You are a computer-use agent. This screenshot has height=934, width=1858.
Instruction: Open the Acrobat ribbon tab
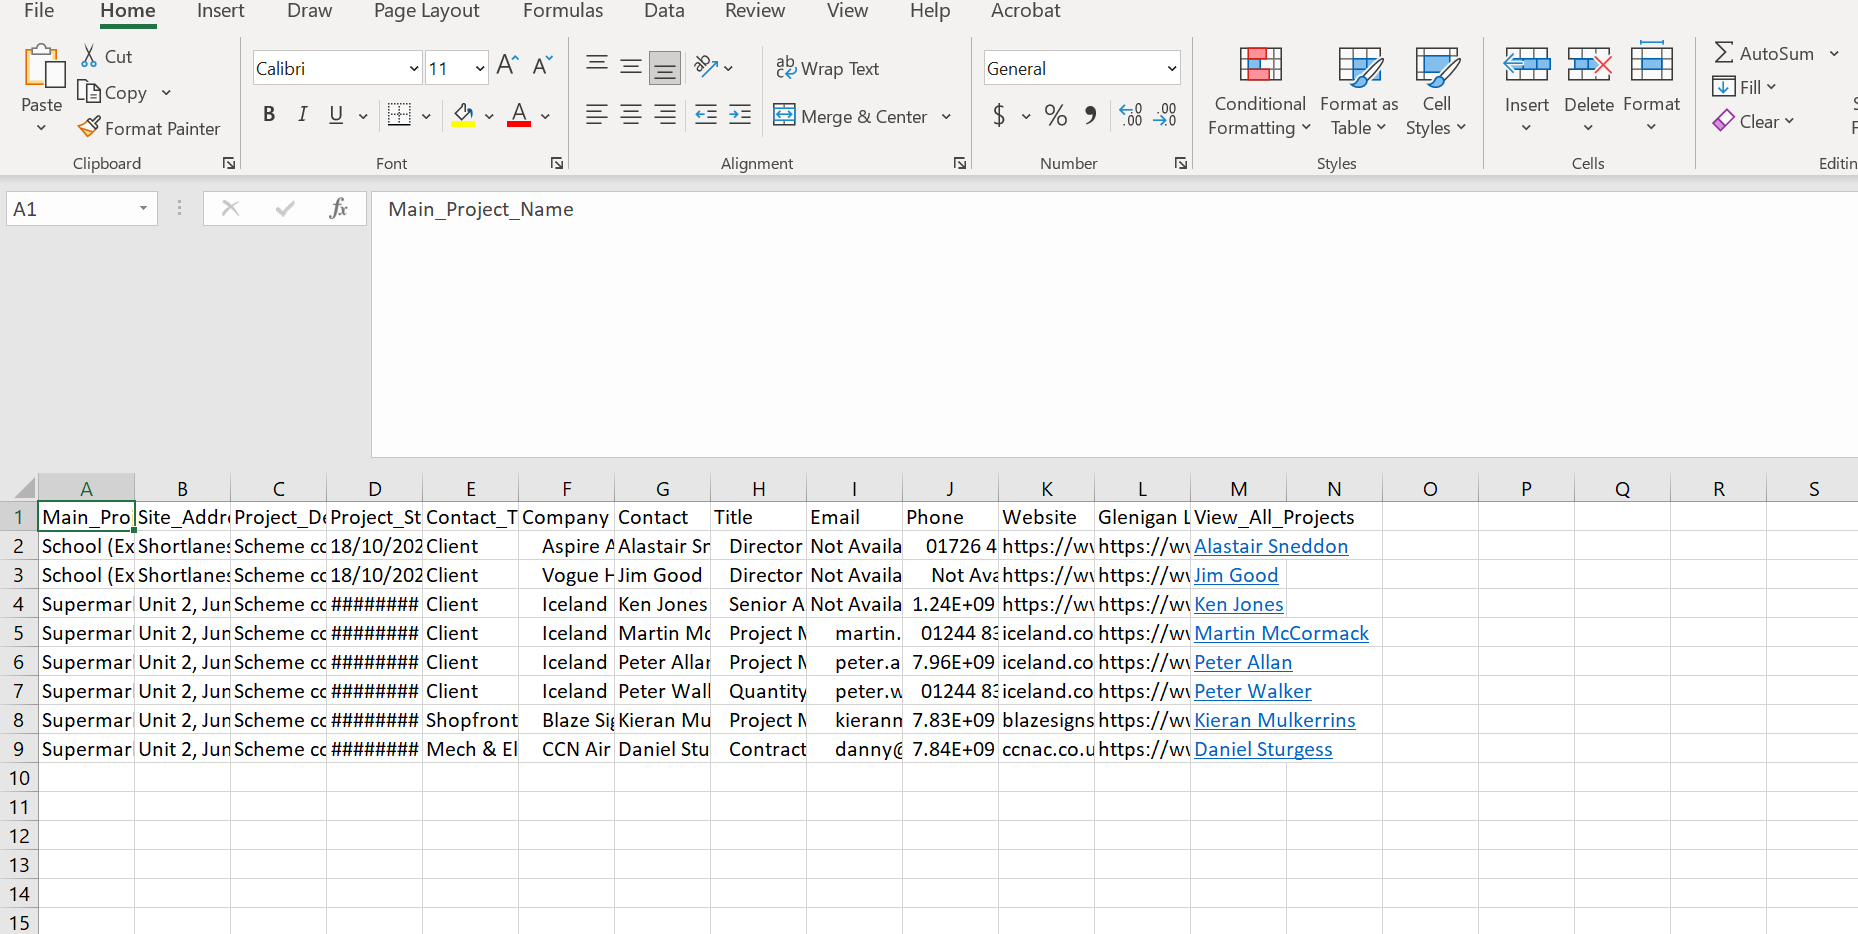tap(1024, 11)
